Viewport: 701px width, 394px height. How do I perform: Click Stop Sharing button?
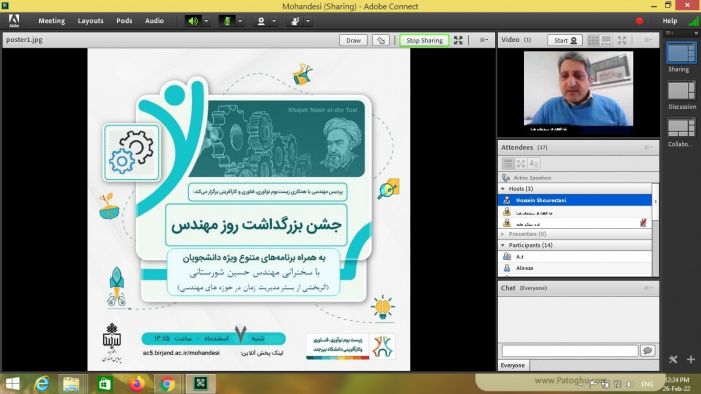tap(424, 40)
